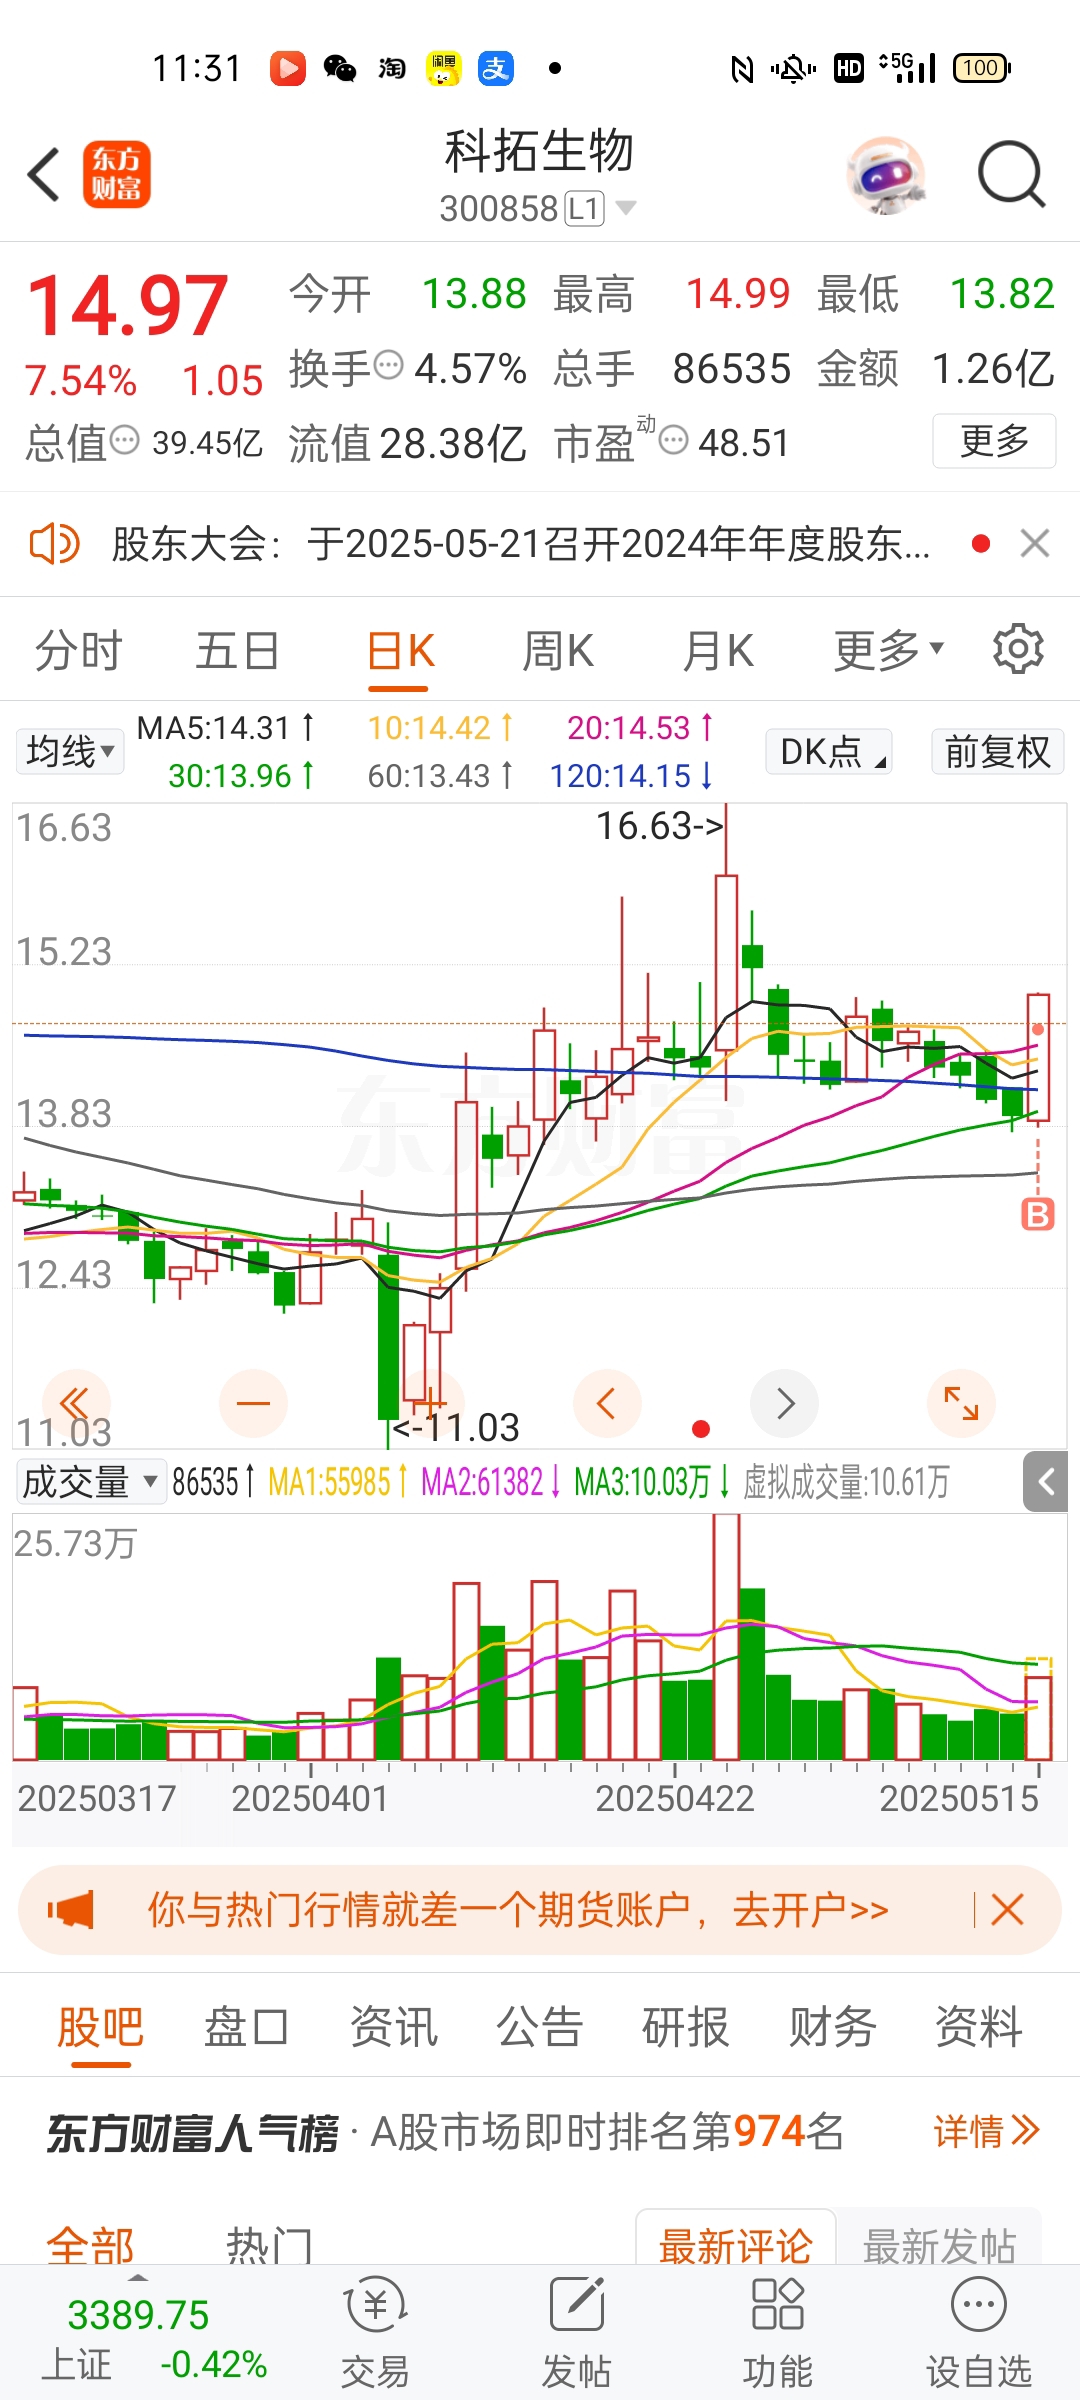
Task: Switch to 五日 chart tab
Action: 237,651
